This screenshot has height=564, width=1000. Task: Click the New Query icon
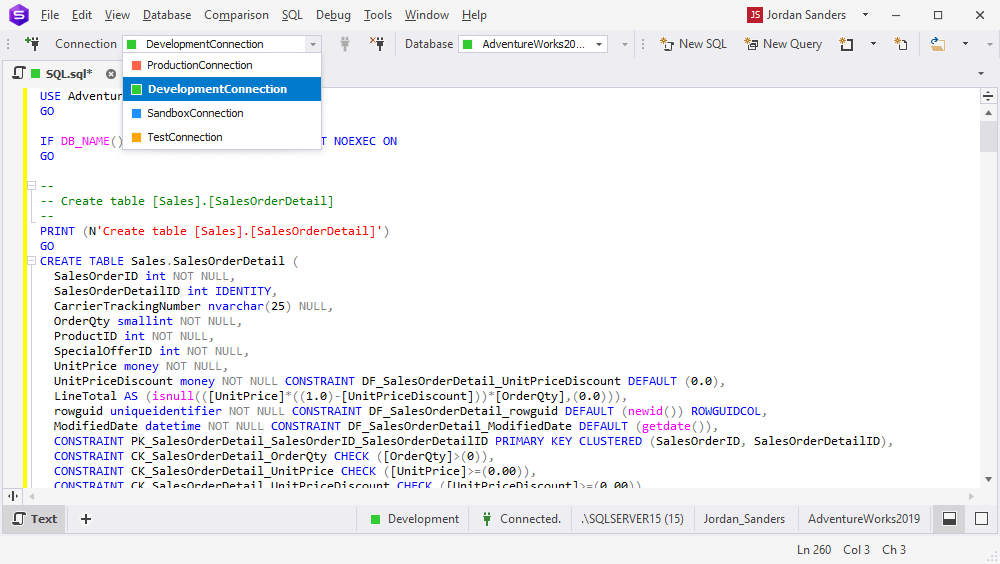pos(751,44)
